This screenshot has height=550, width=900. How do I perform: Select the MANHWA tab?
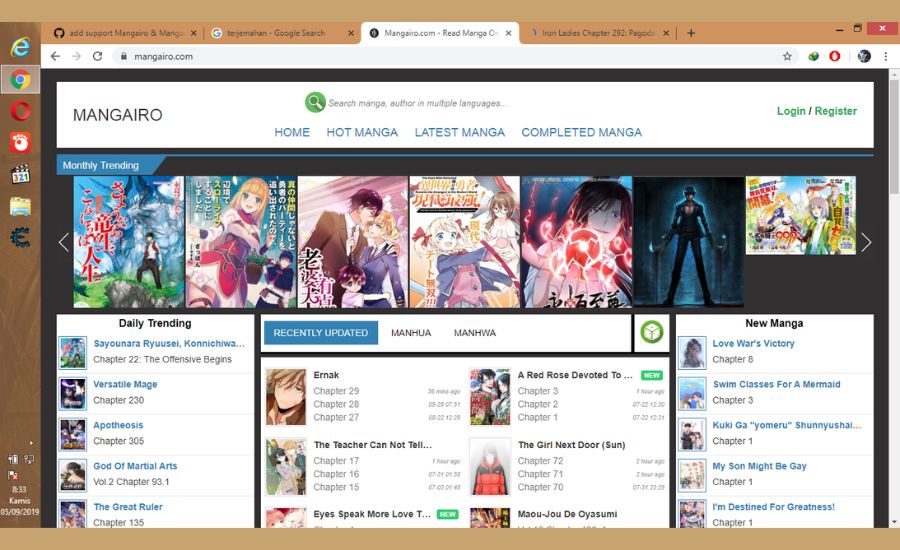tap(475, 332)
